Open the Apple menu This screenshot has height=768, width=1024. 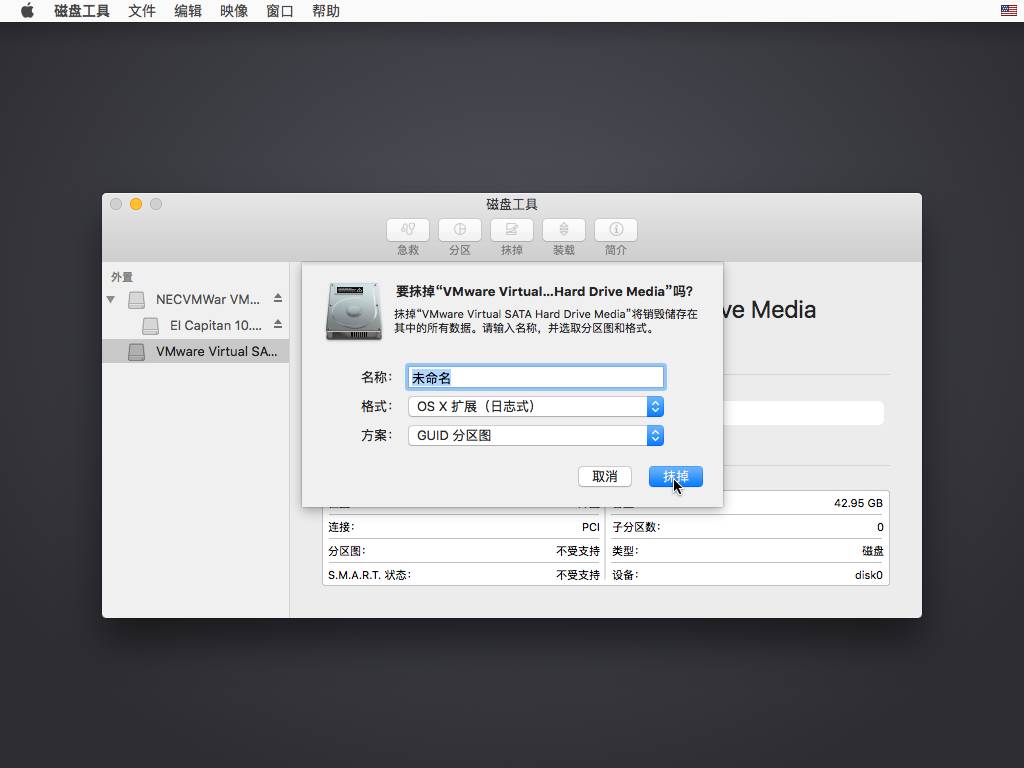tap(27, 10)
